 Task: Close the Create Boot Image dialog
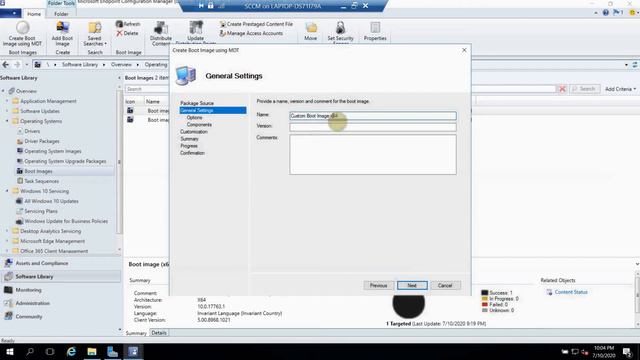pos(464,50)
